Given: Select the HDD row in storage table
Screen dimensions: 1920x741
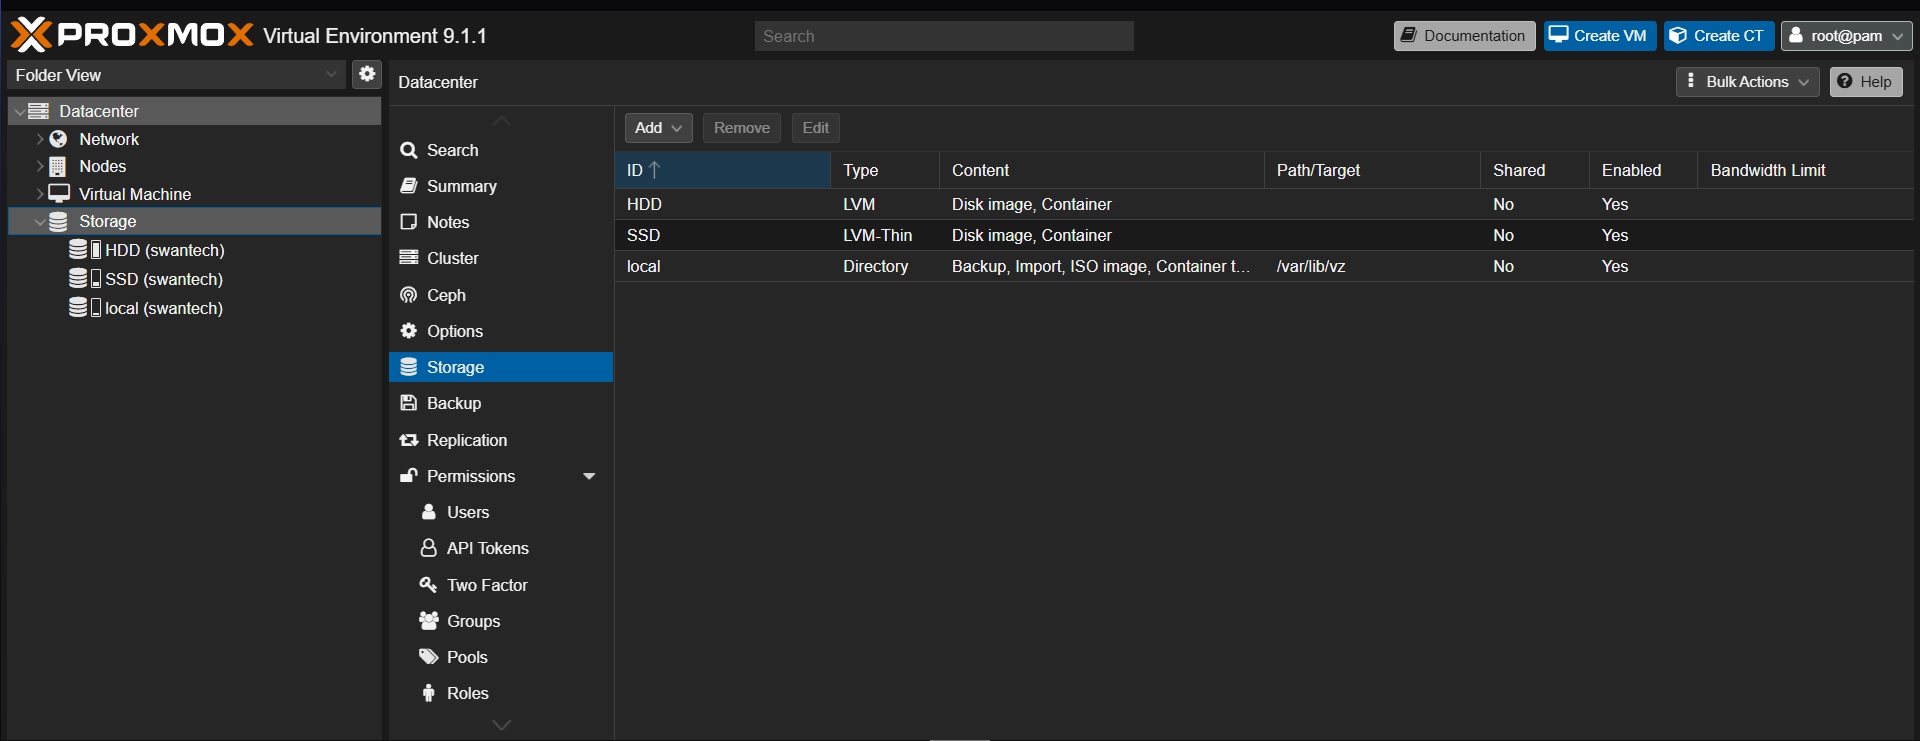Looking at the screenshot, I should 1264,204.
